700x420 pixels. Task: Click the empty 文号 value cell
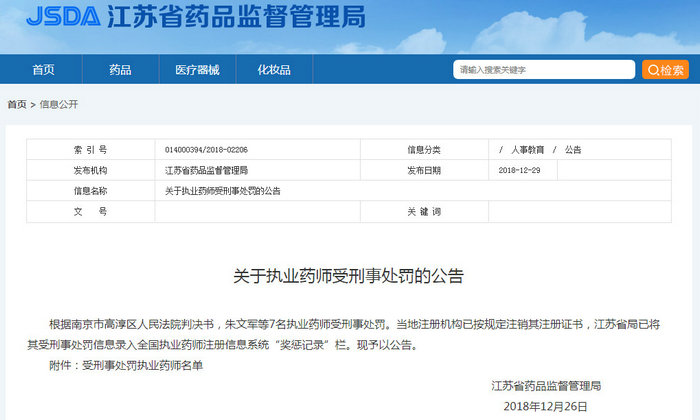point(270,212)
